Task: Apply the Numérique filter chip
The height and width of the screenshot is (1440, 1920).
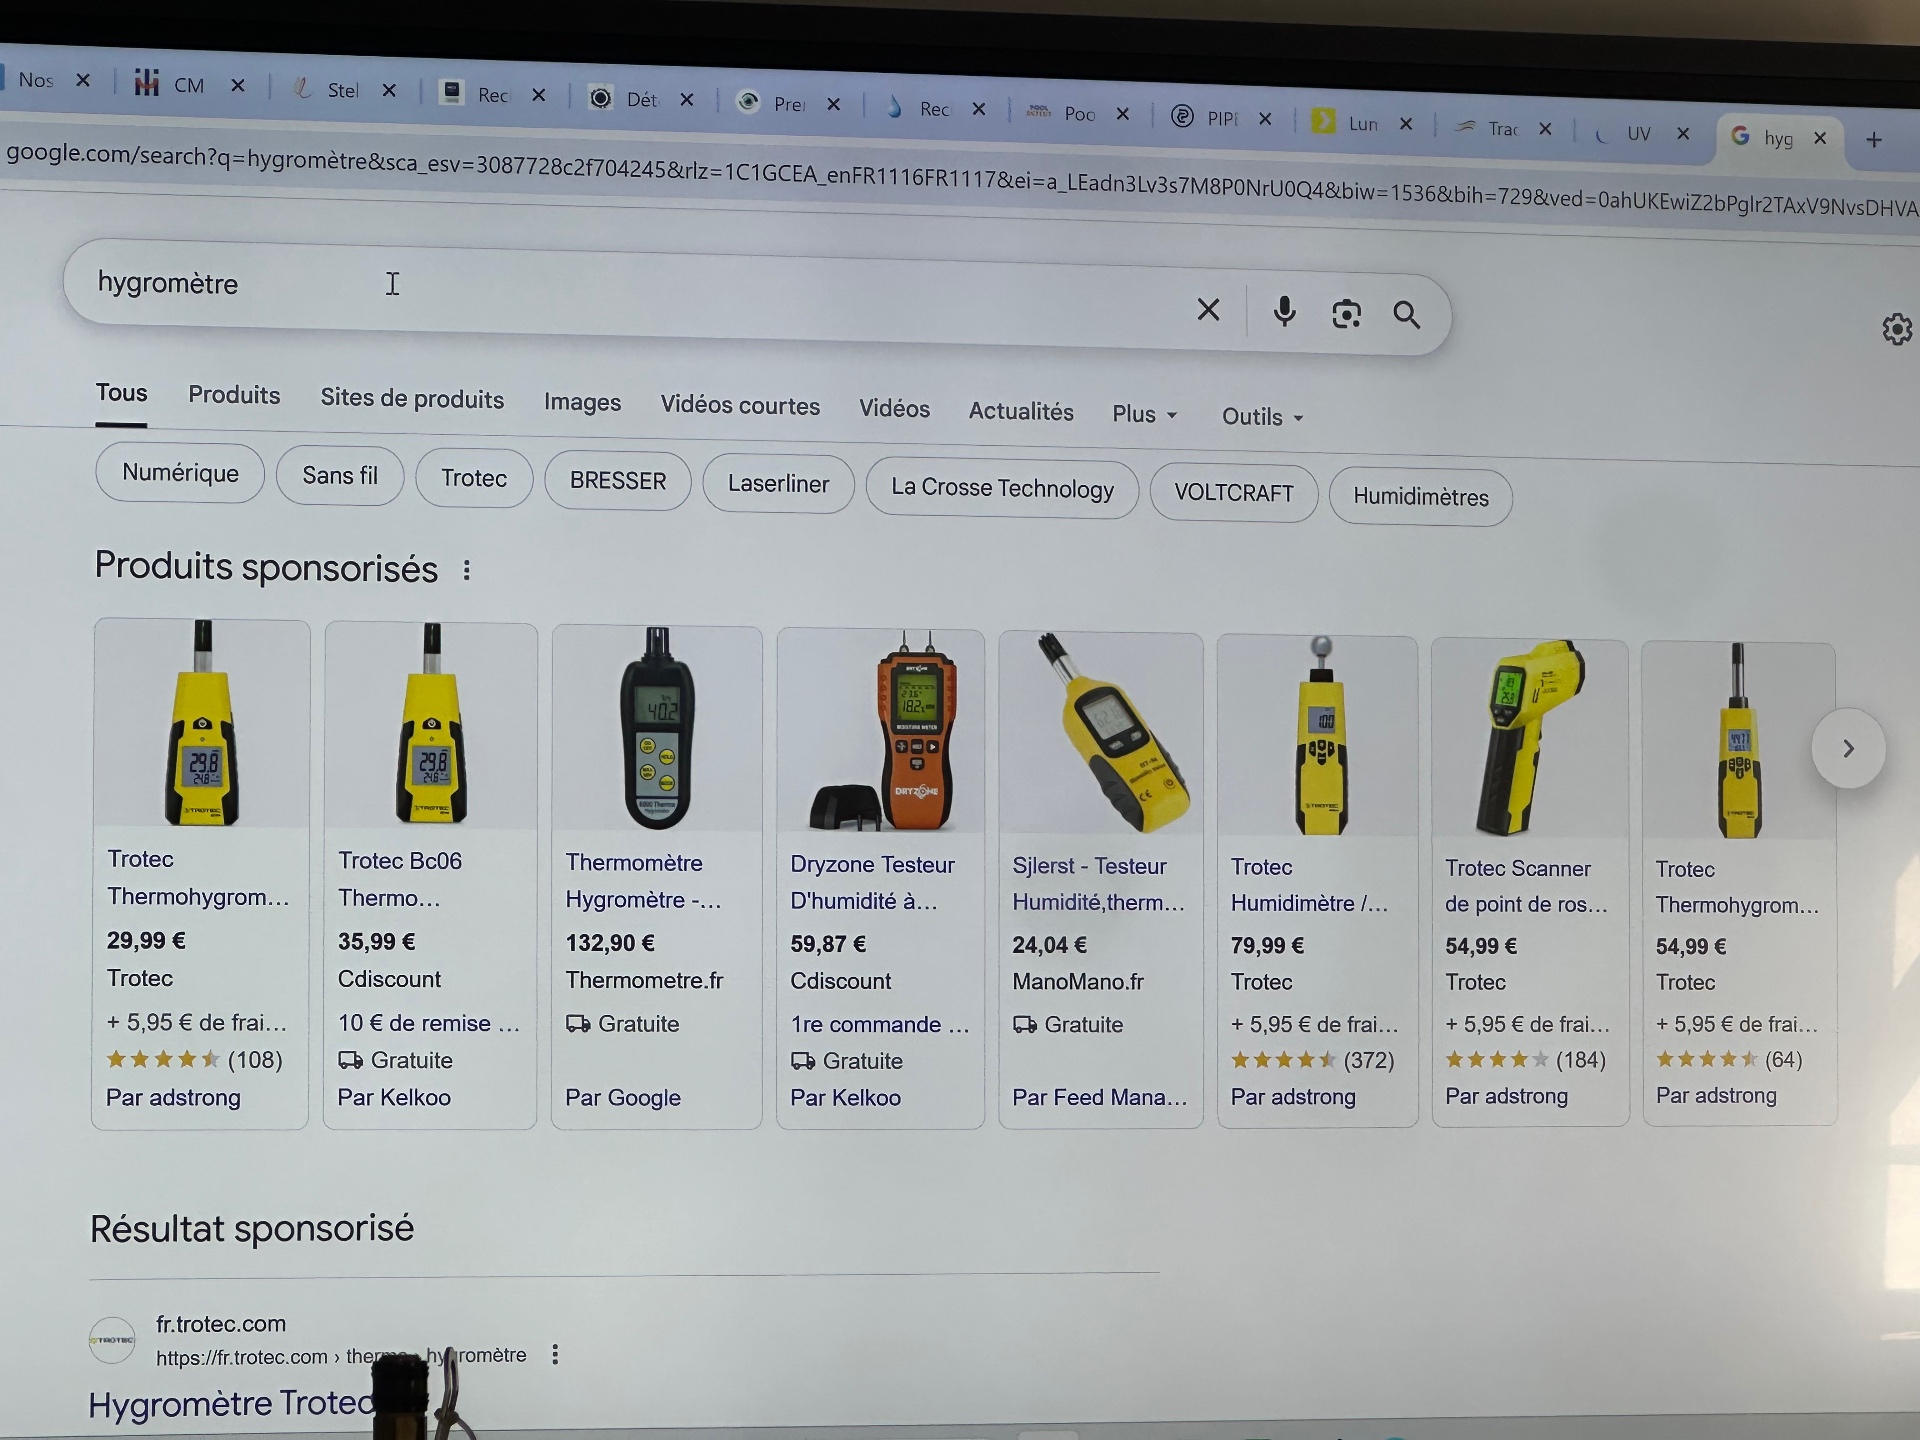Action: [x=180, y=473]
